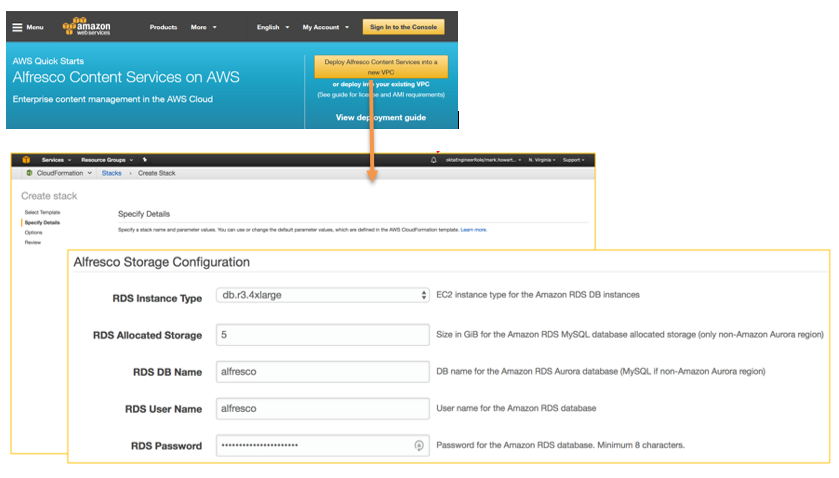Screen dimensions: 839x478
Task: Expand the Resource Groups menu
Action: click(107, 160)
